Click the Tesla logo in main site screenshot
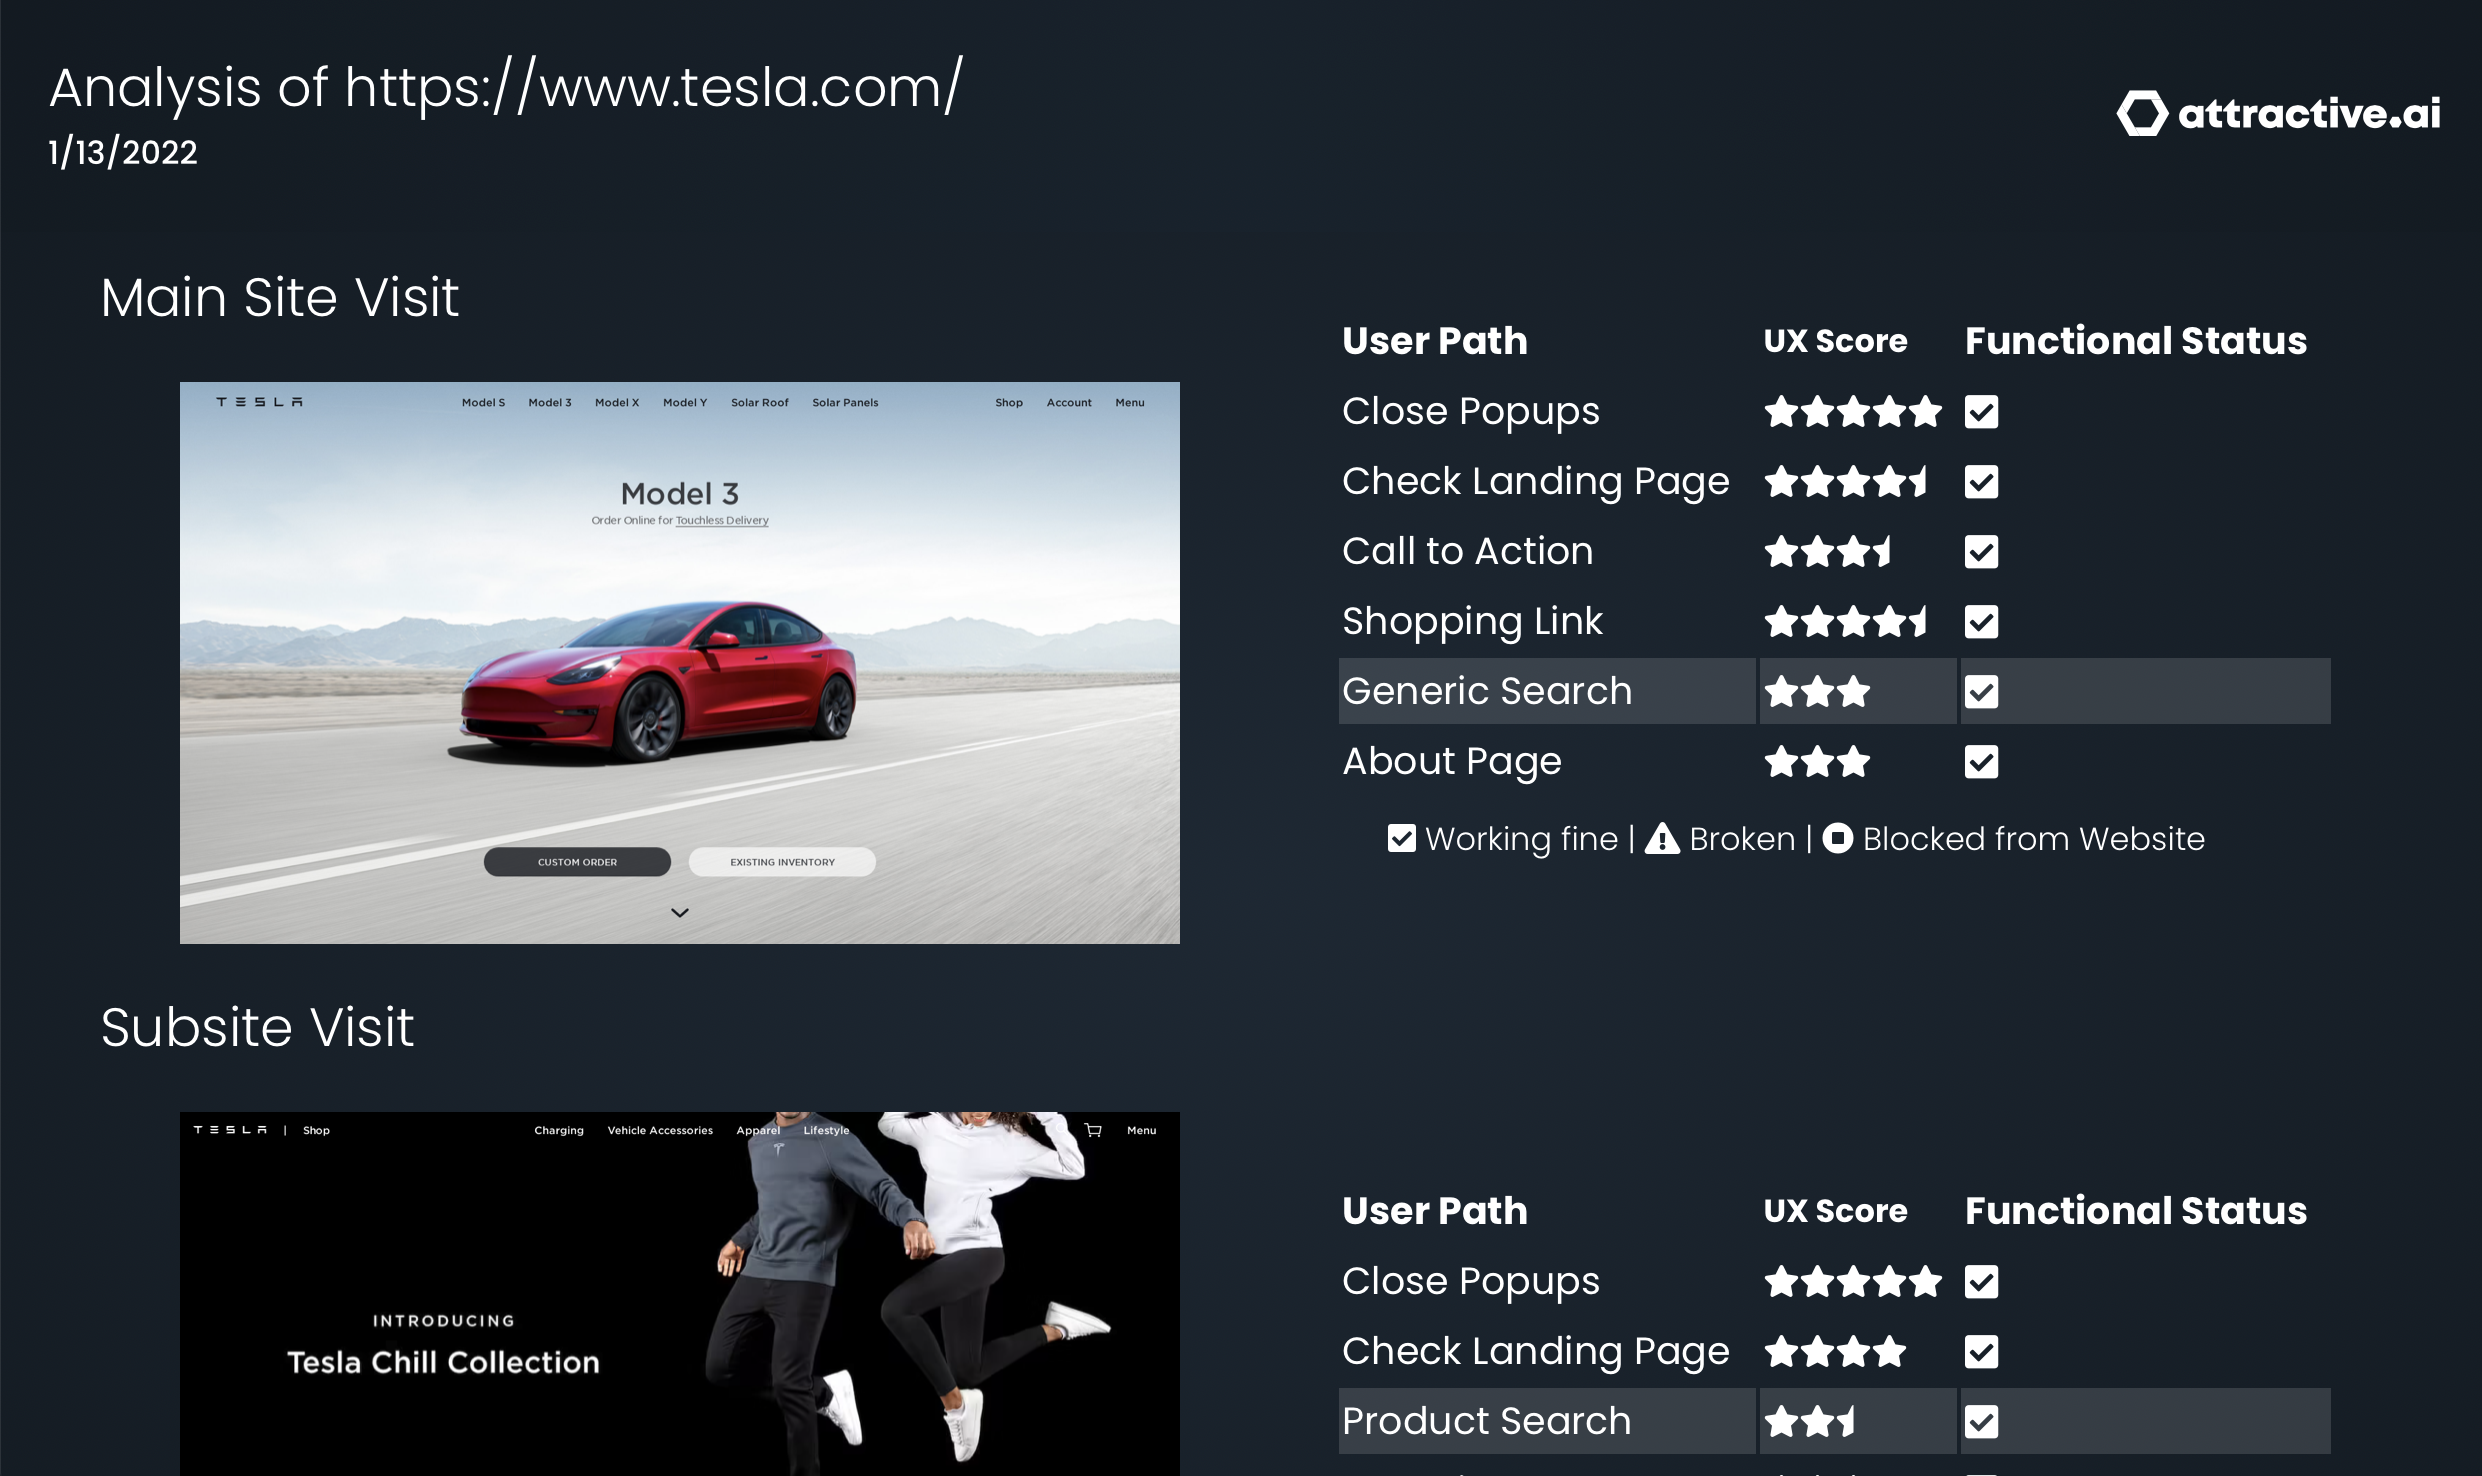 (259, 402)
